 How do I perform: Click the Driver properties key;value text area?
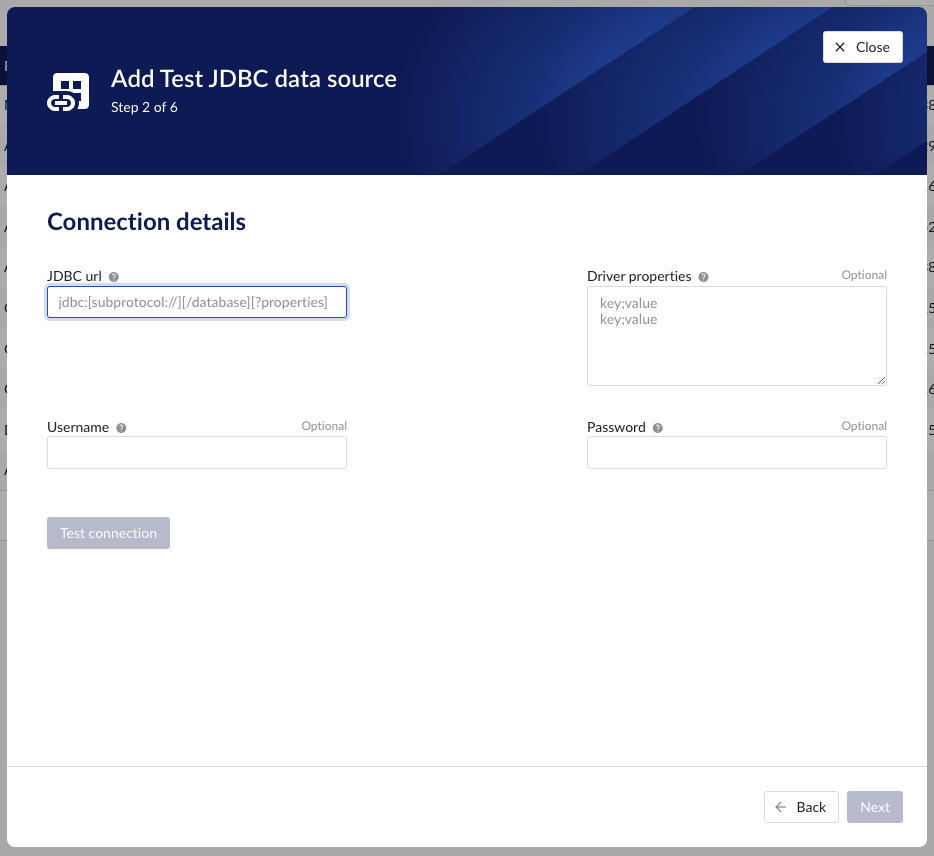[736, 335]
